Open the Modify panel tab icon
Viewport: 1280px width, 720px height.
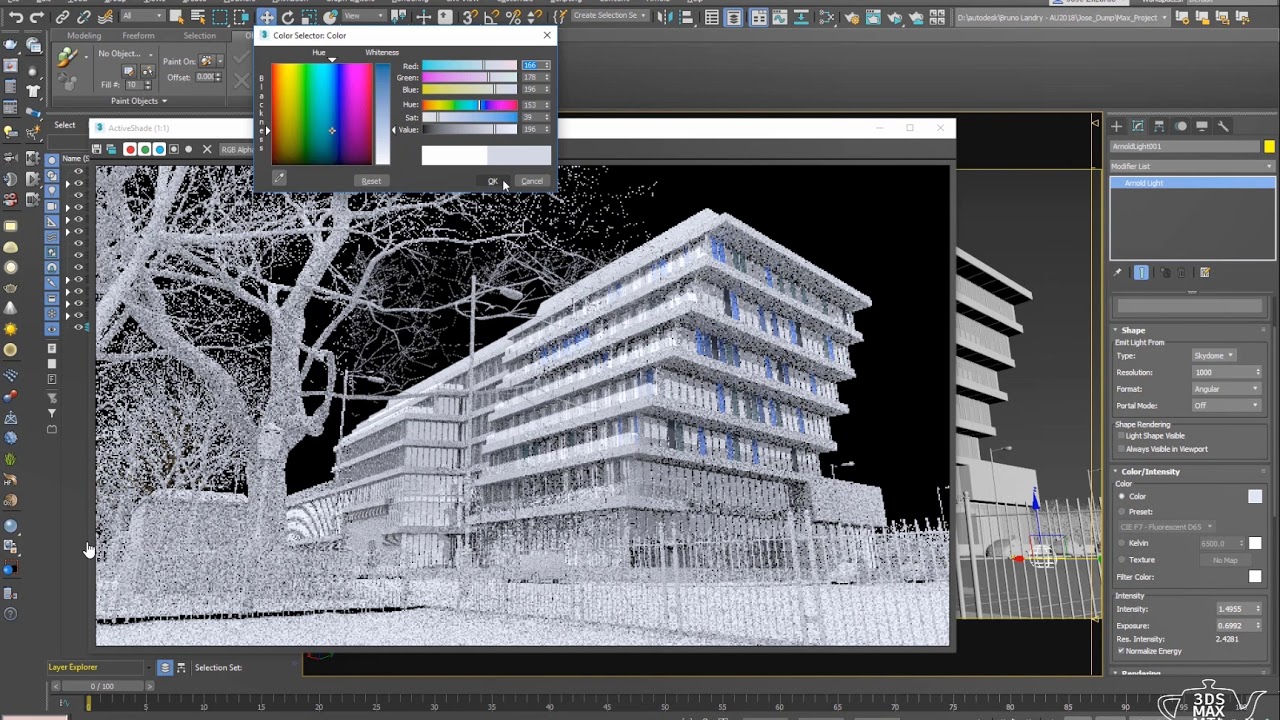tap(1138, 126)
